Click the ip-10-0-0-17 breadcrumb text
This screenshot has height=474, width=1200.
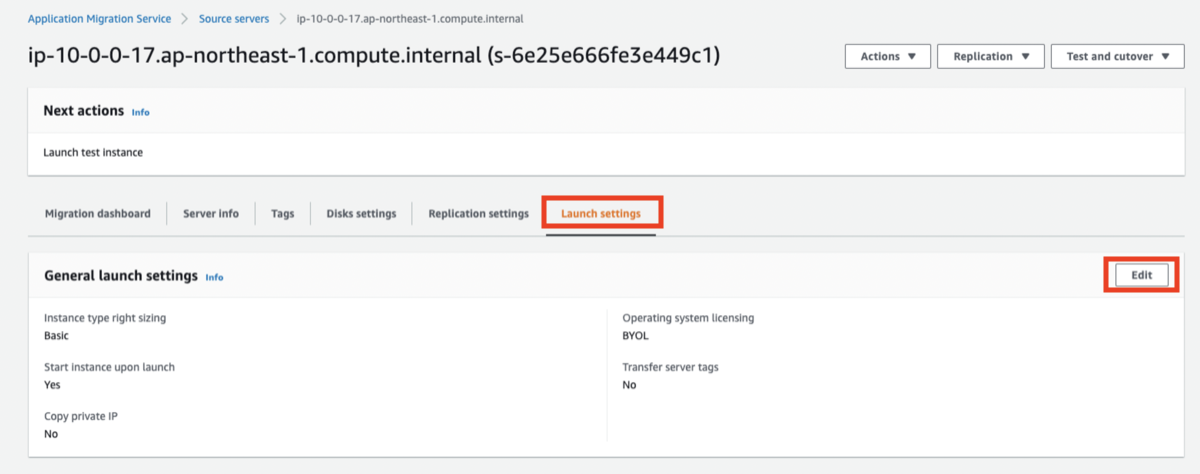pyautogui.click(x=410, y=19)
